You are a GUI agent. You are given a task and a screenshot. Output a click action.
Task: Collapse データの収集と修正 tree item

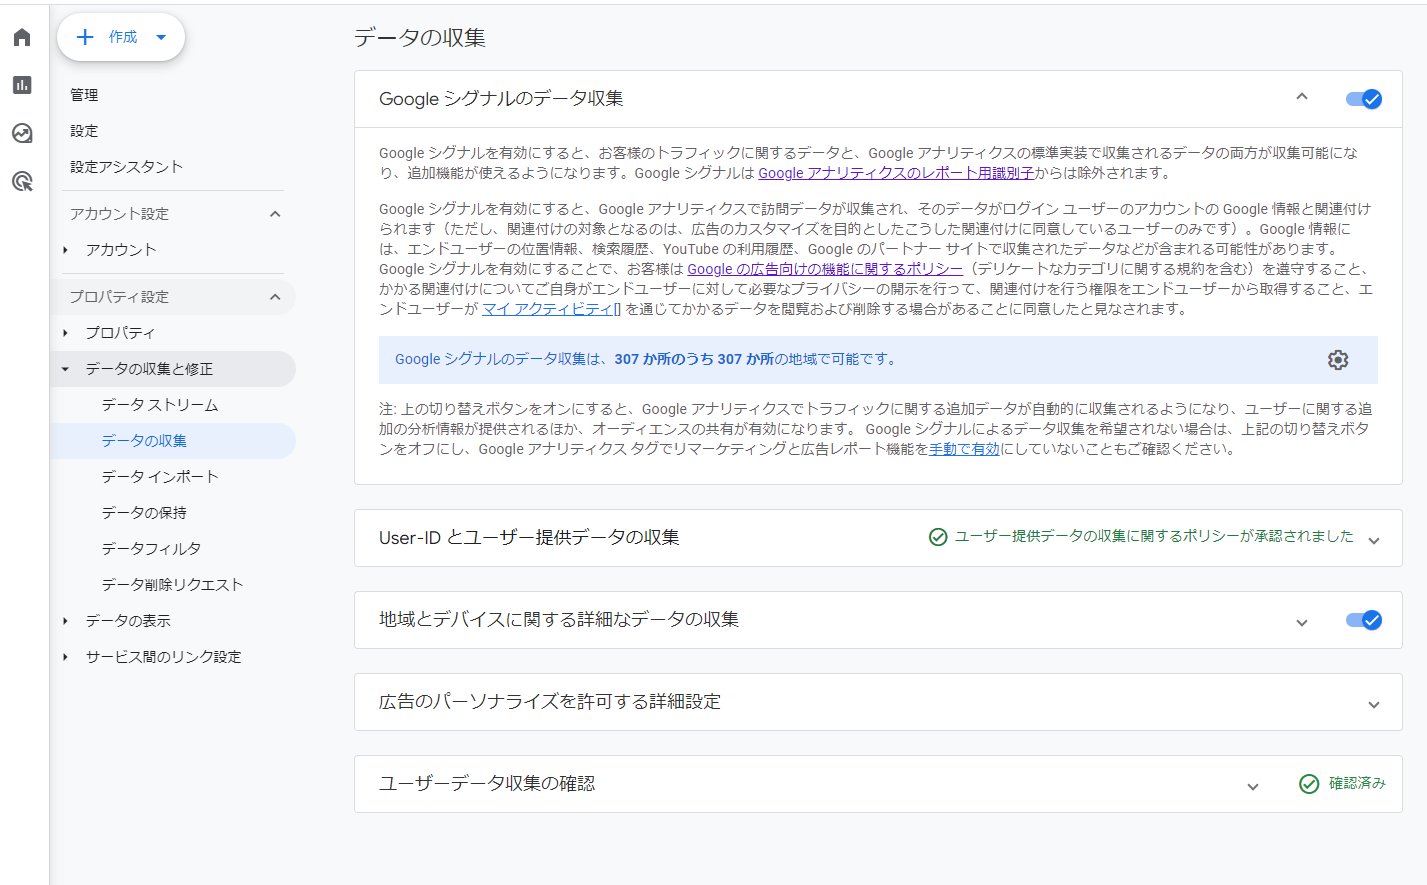[65, 369]
